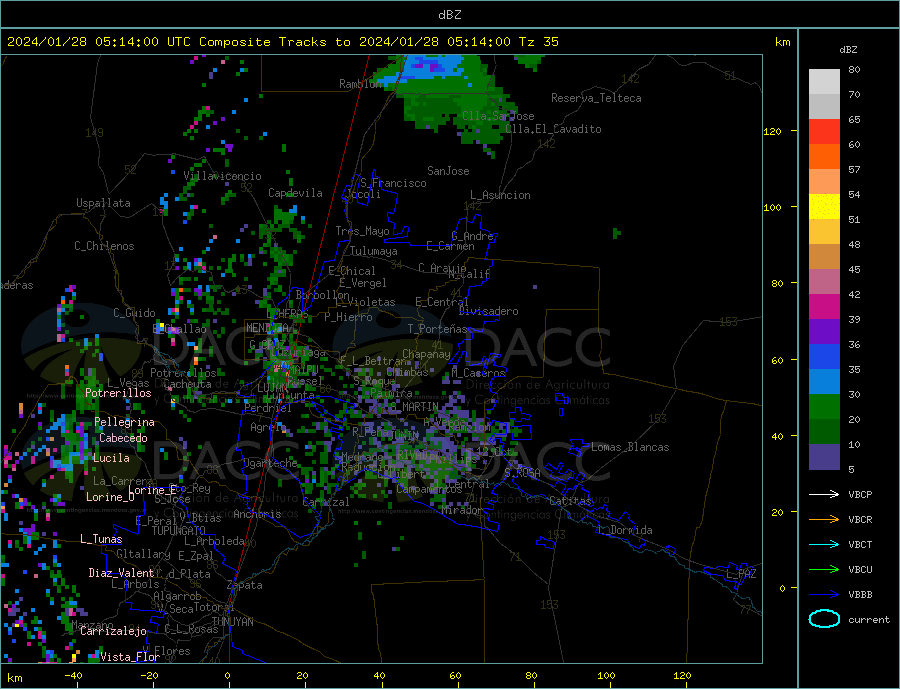Click the 'SanJose' map label

click(448, 171)
